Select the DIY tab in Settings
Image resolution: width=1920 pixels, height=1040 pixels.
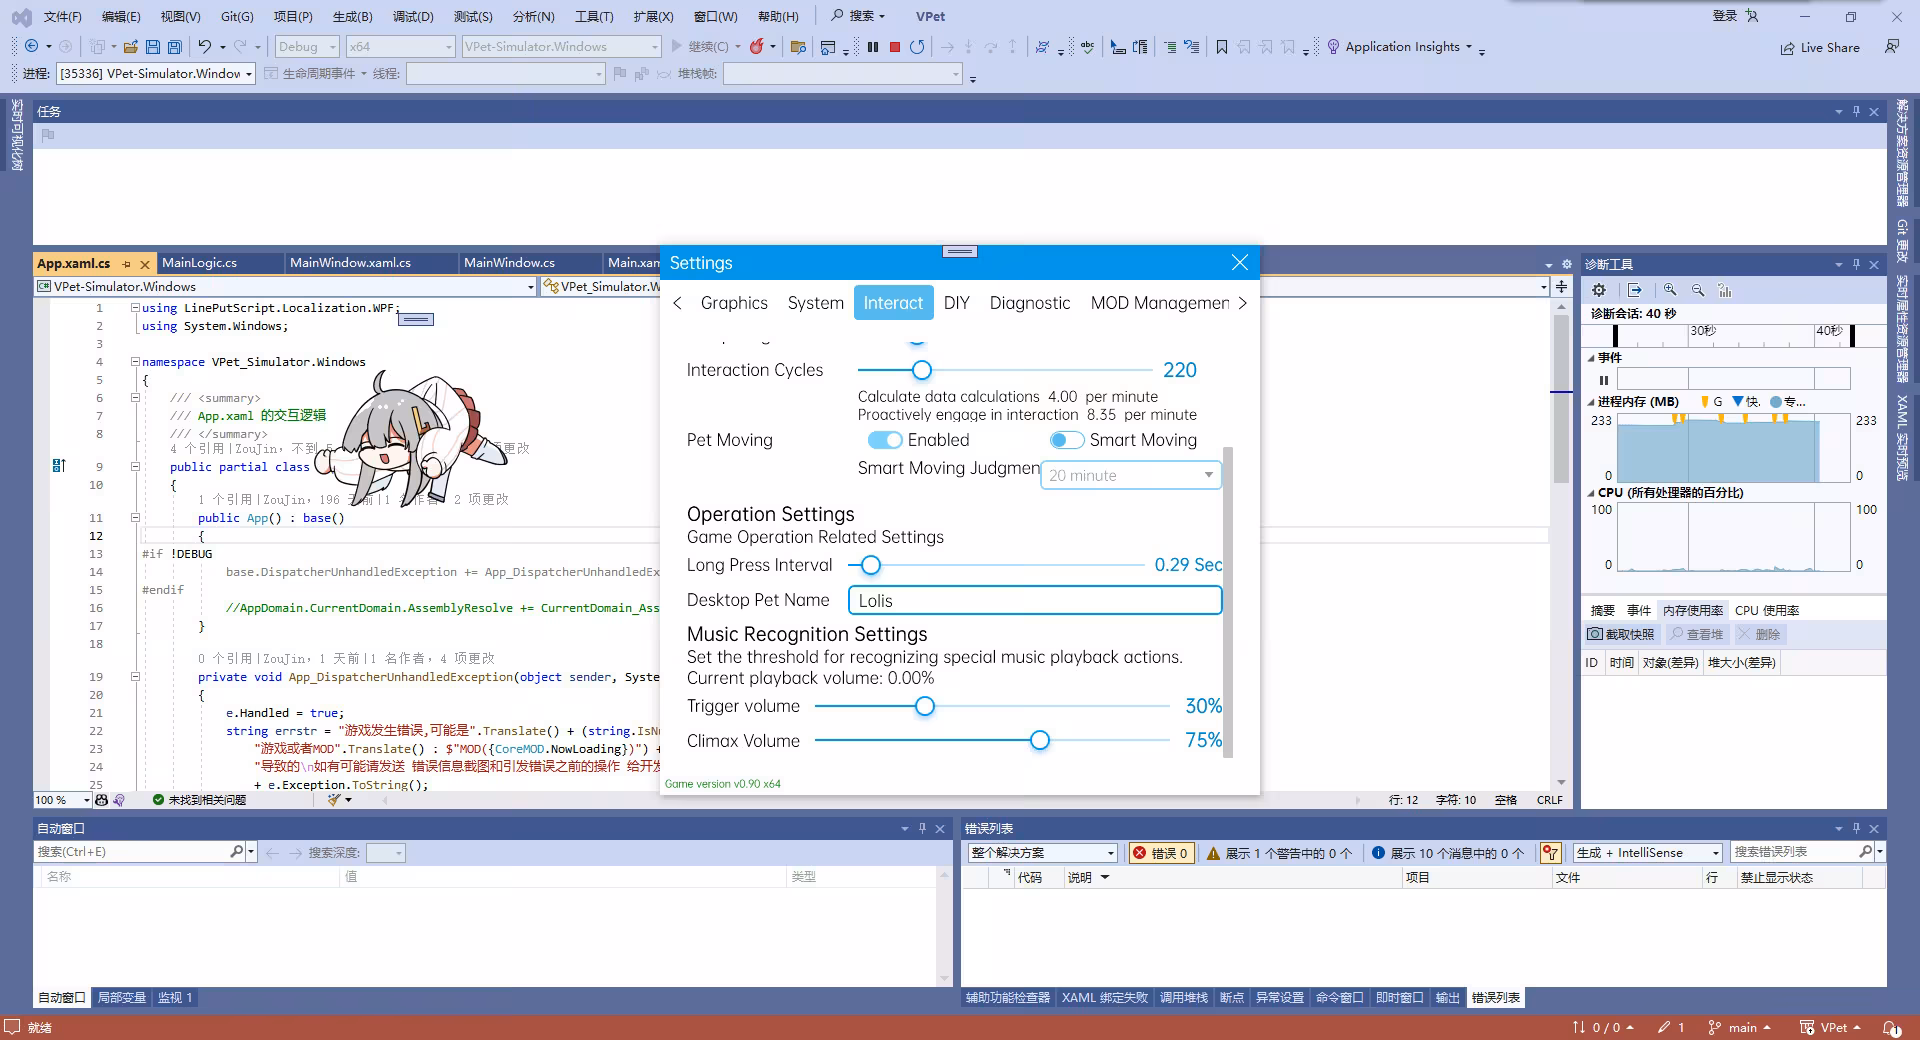coord(957,303)
